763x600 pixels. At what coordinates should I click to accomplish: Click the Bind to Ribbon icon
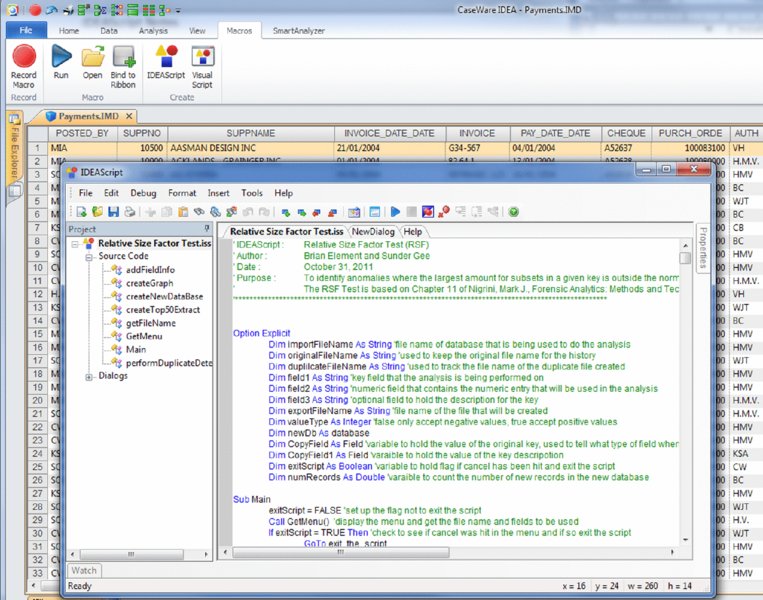(123, 66)
